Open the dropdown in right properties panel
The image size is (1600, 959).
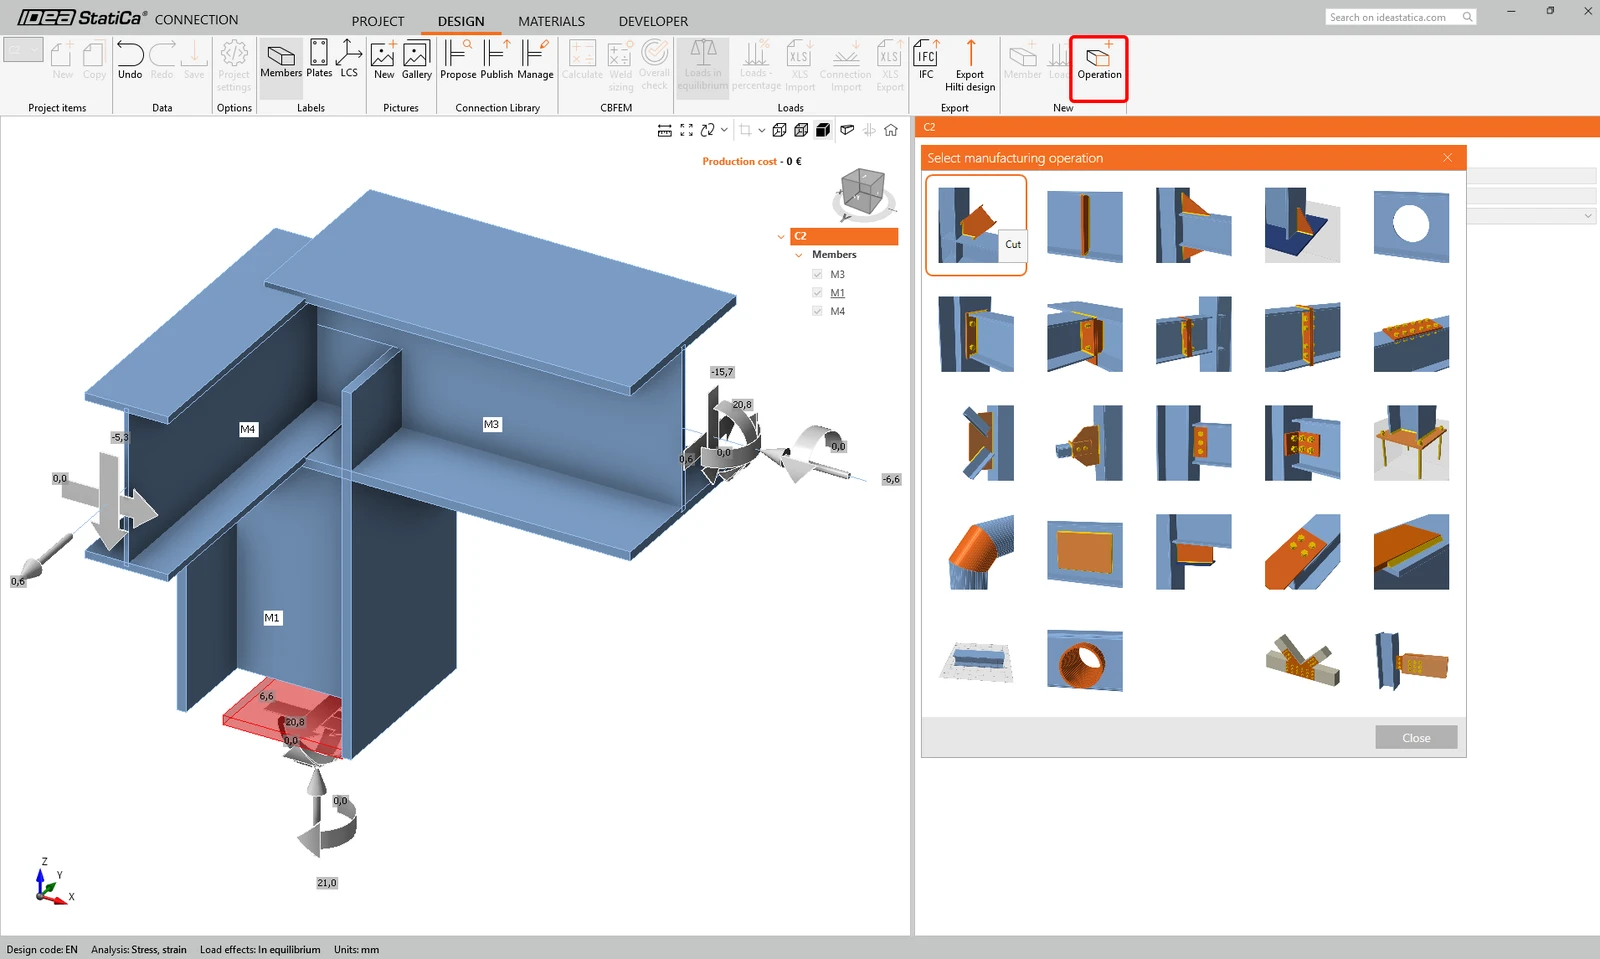pyautogui.click(x=1588, y=216)
